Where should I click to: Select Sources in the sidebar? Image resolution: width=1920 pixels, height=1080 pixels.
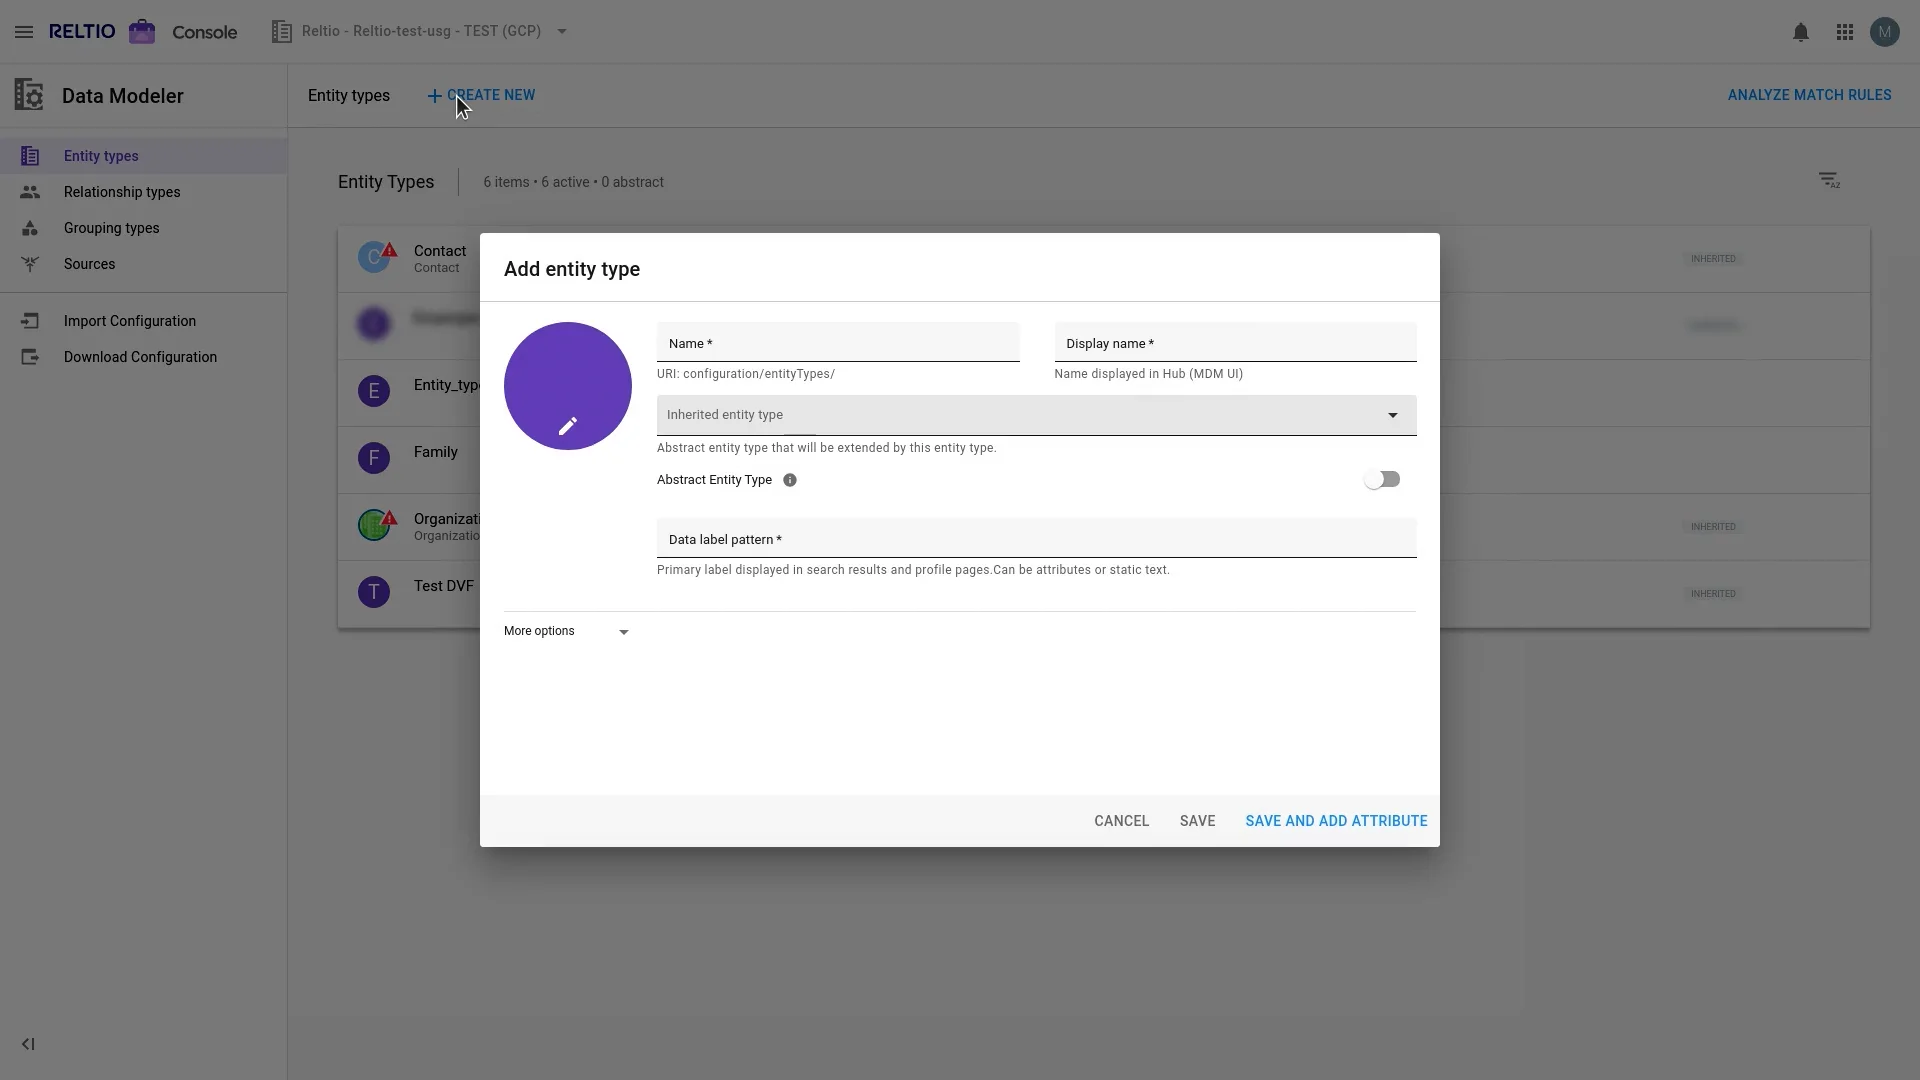(89, 264)
